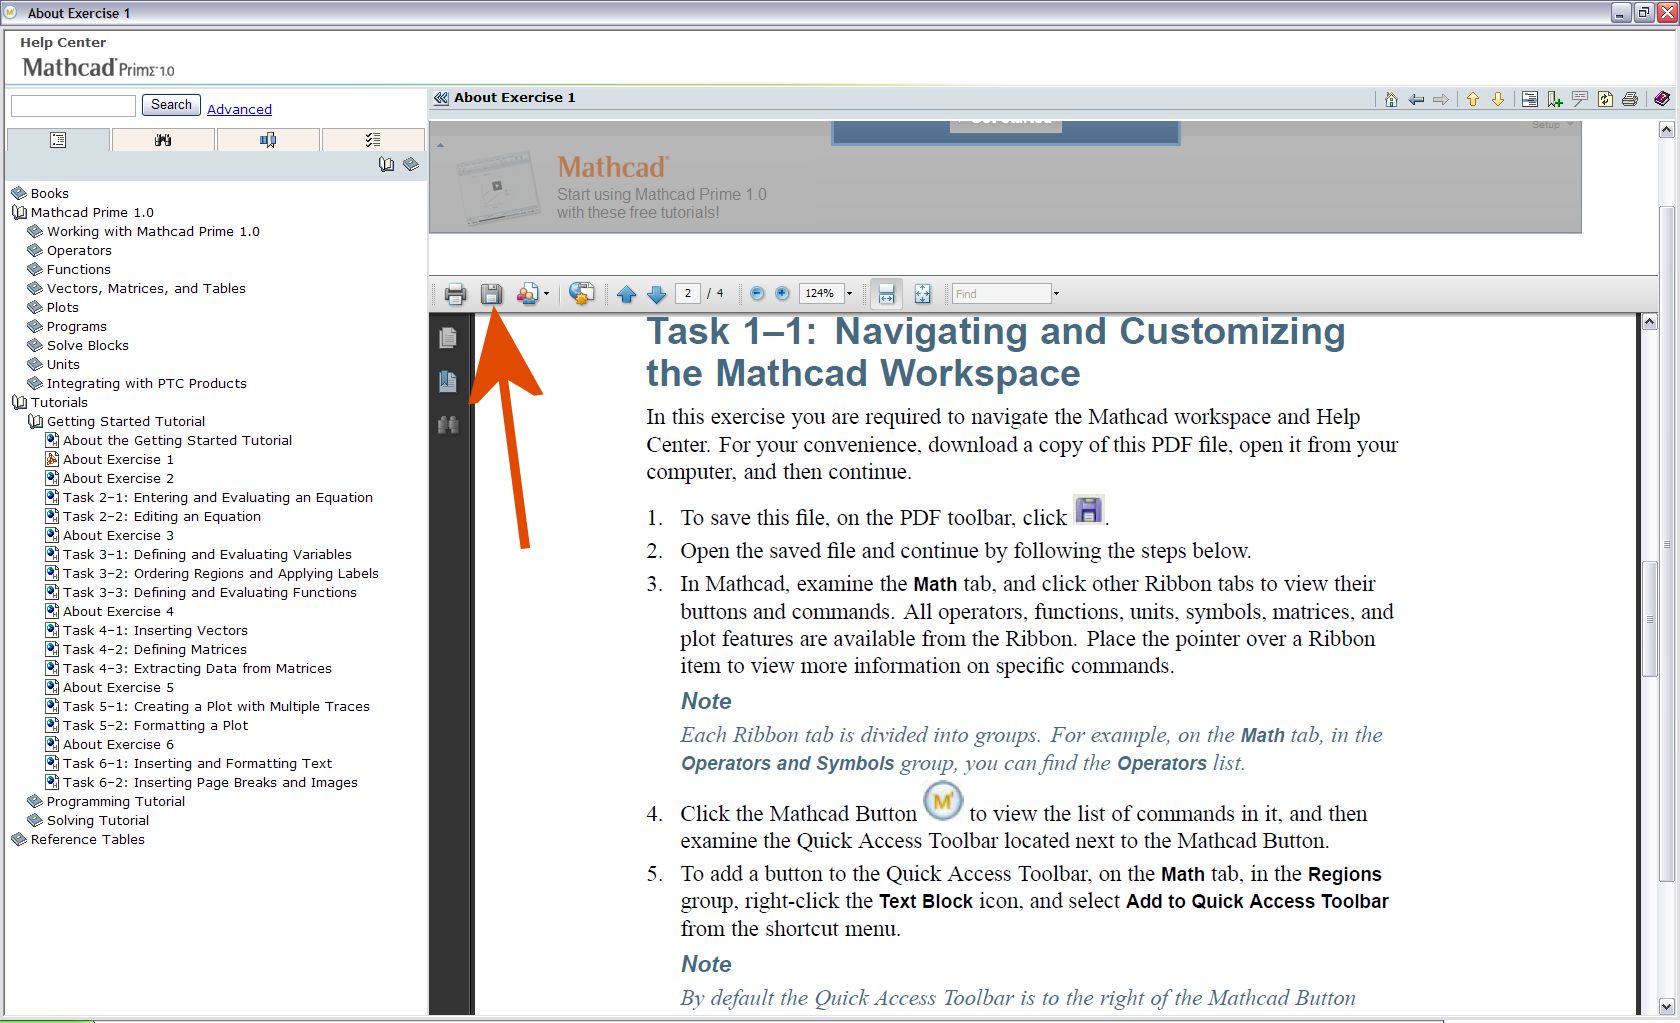This screenshot has width=1680, height=1023.
Task: Open the purple help book icon
Action: click(x=1662, y=99)
